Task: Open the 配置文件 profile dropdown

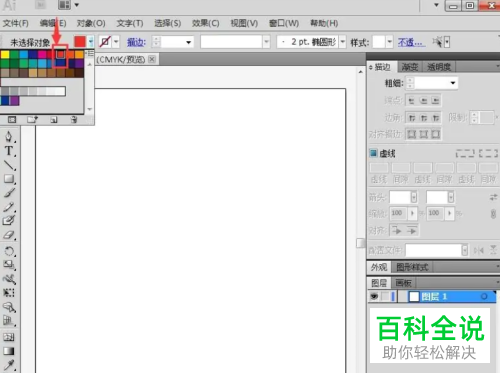Action: tap(464, 250)
